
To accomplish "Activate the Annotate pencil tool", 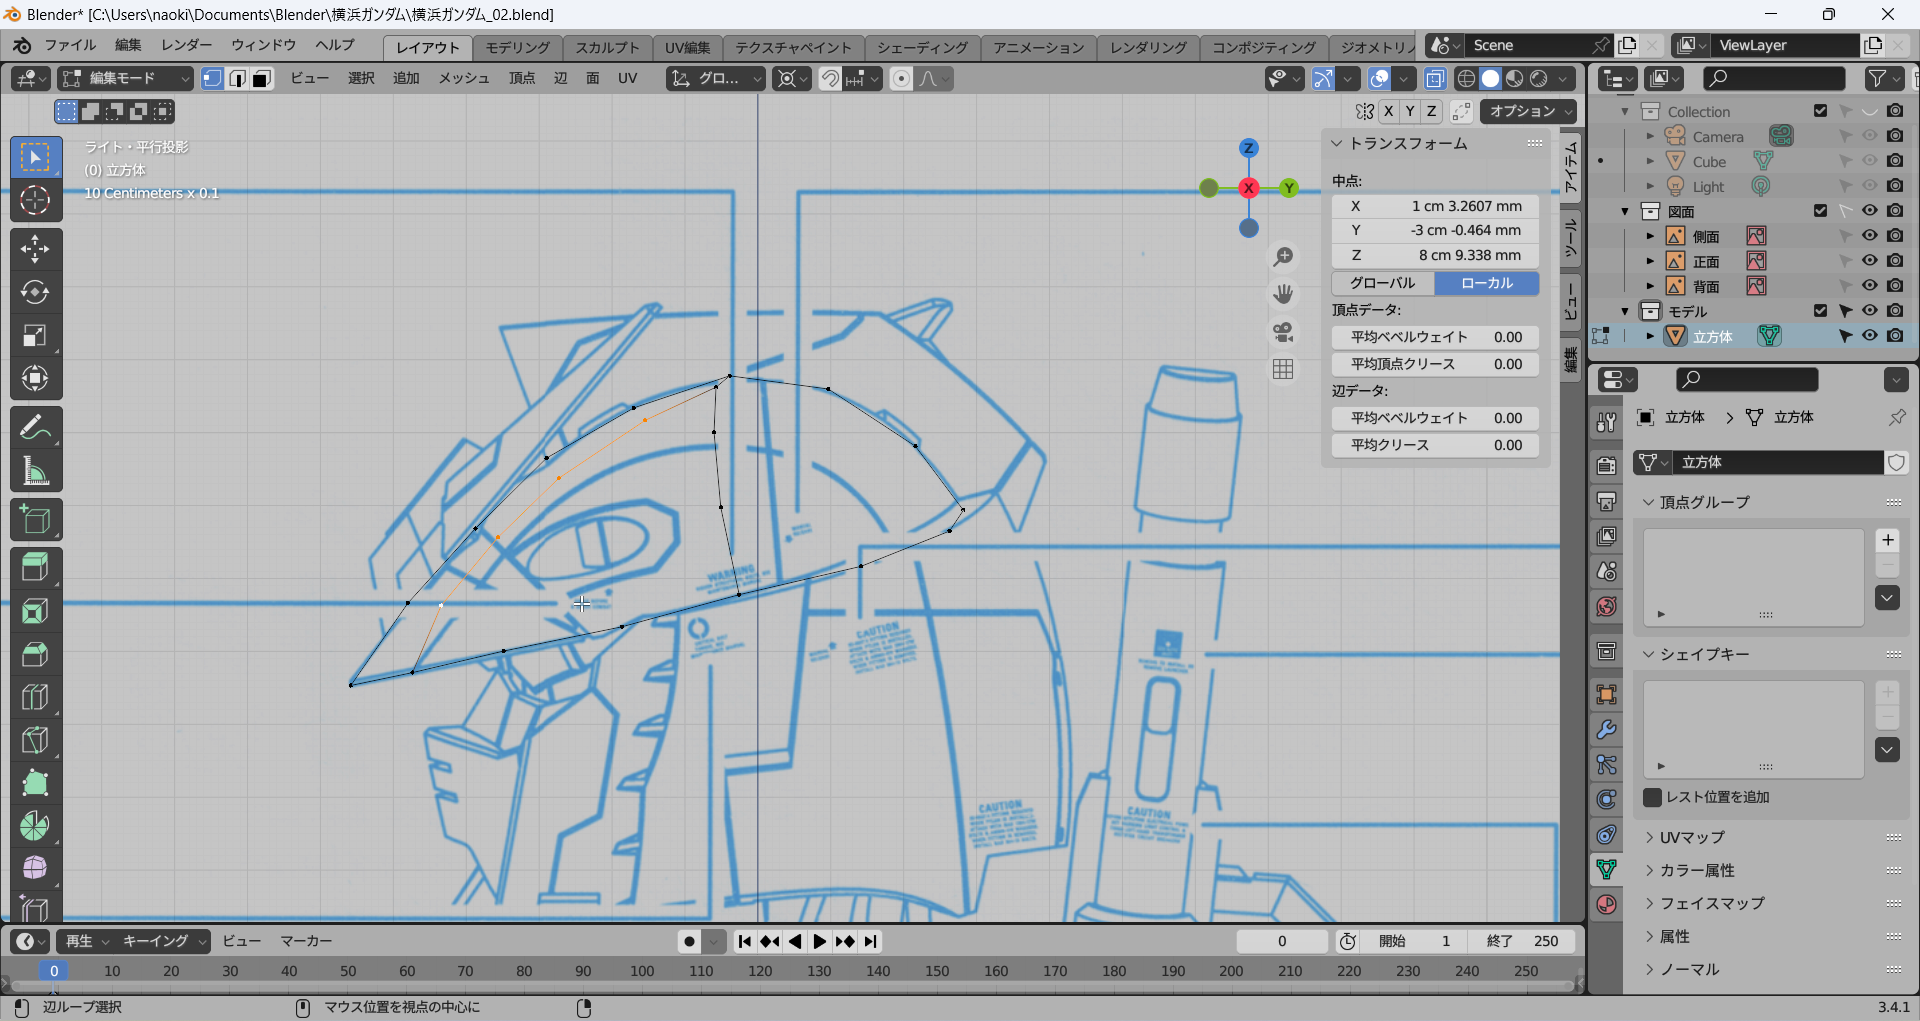I will 35,428.
